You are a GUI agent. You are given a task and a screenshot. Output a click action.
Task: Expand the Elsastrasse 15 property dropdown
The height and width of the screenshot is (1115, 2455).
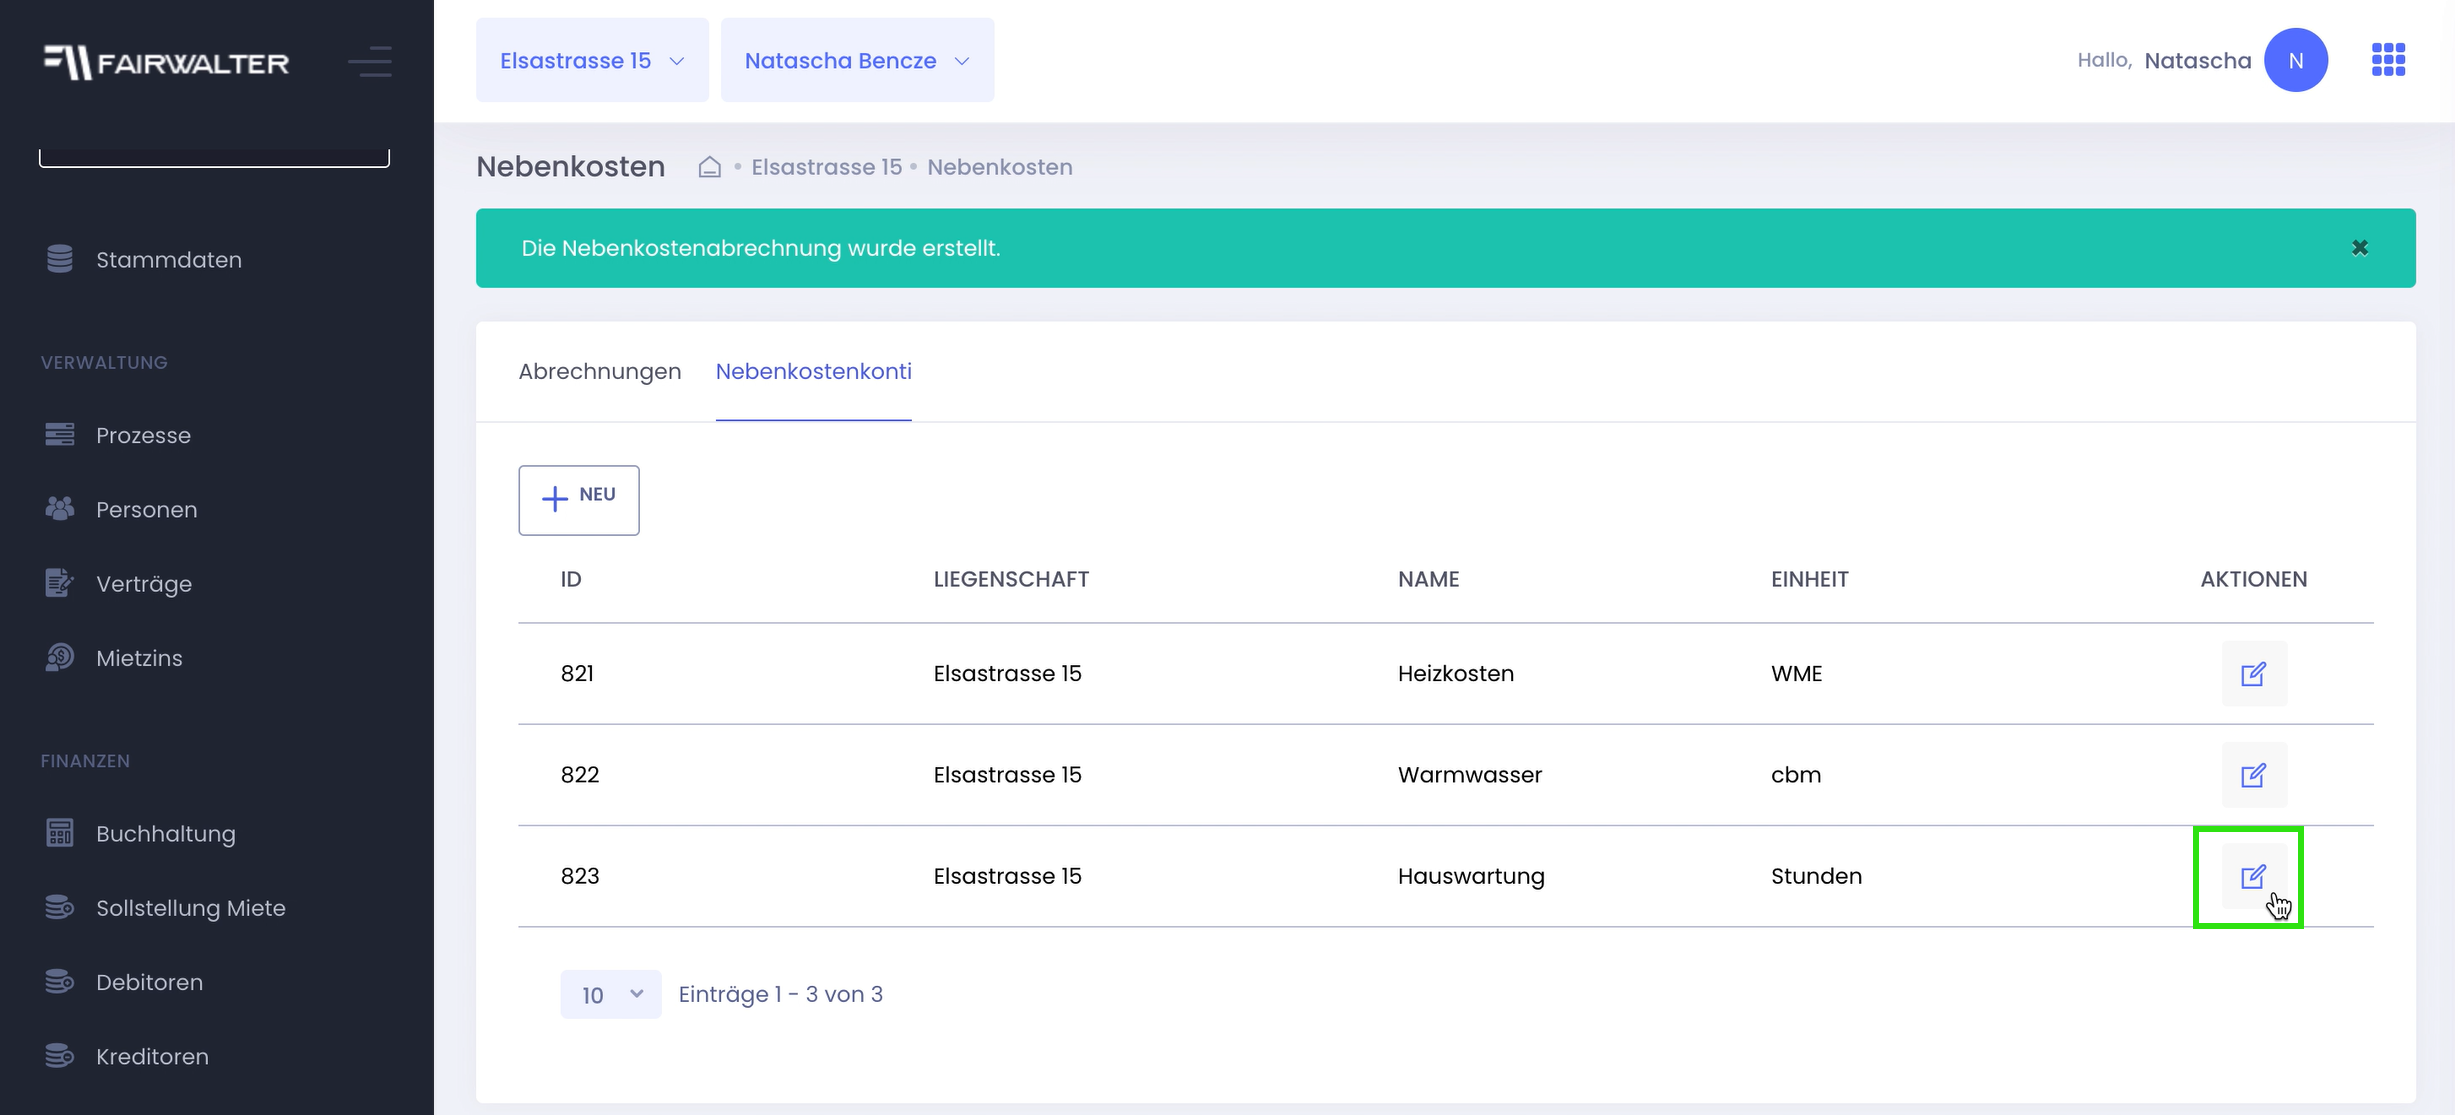point(592,60)
